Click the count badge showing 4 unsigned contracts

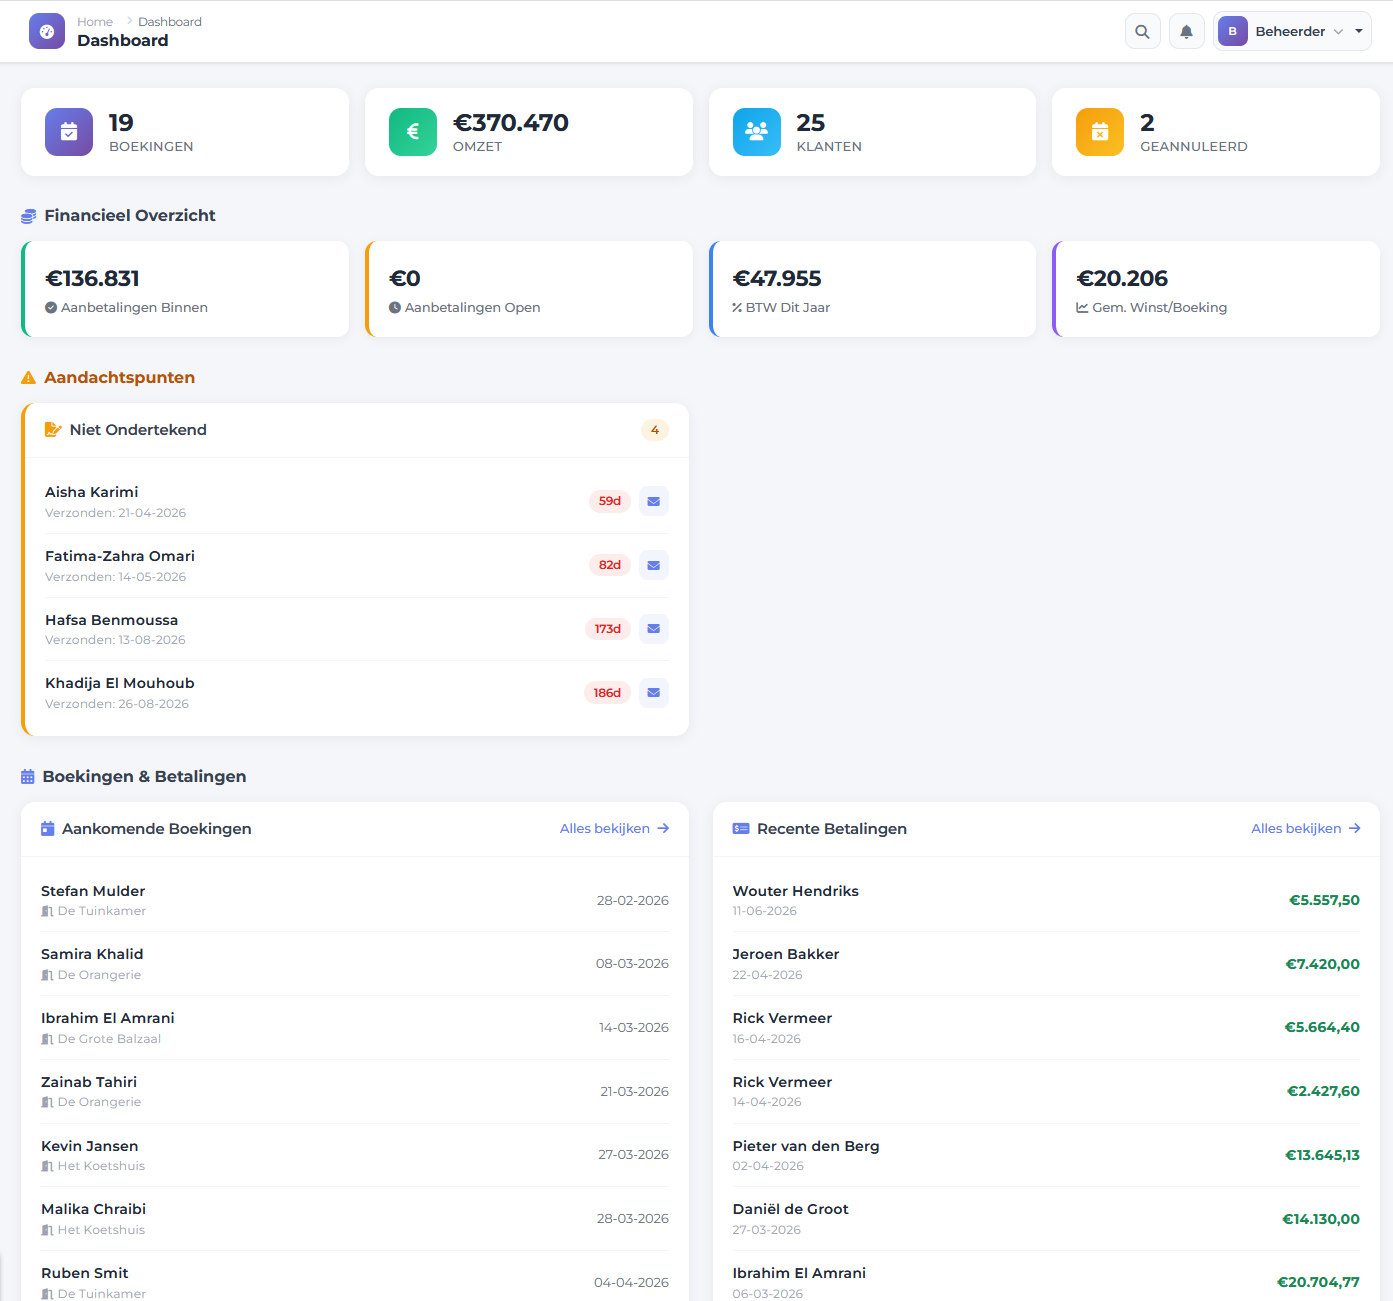coord(655,429)
